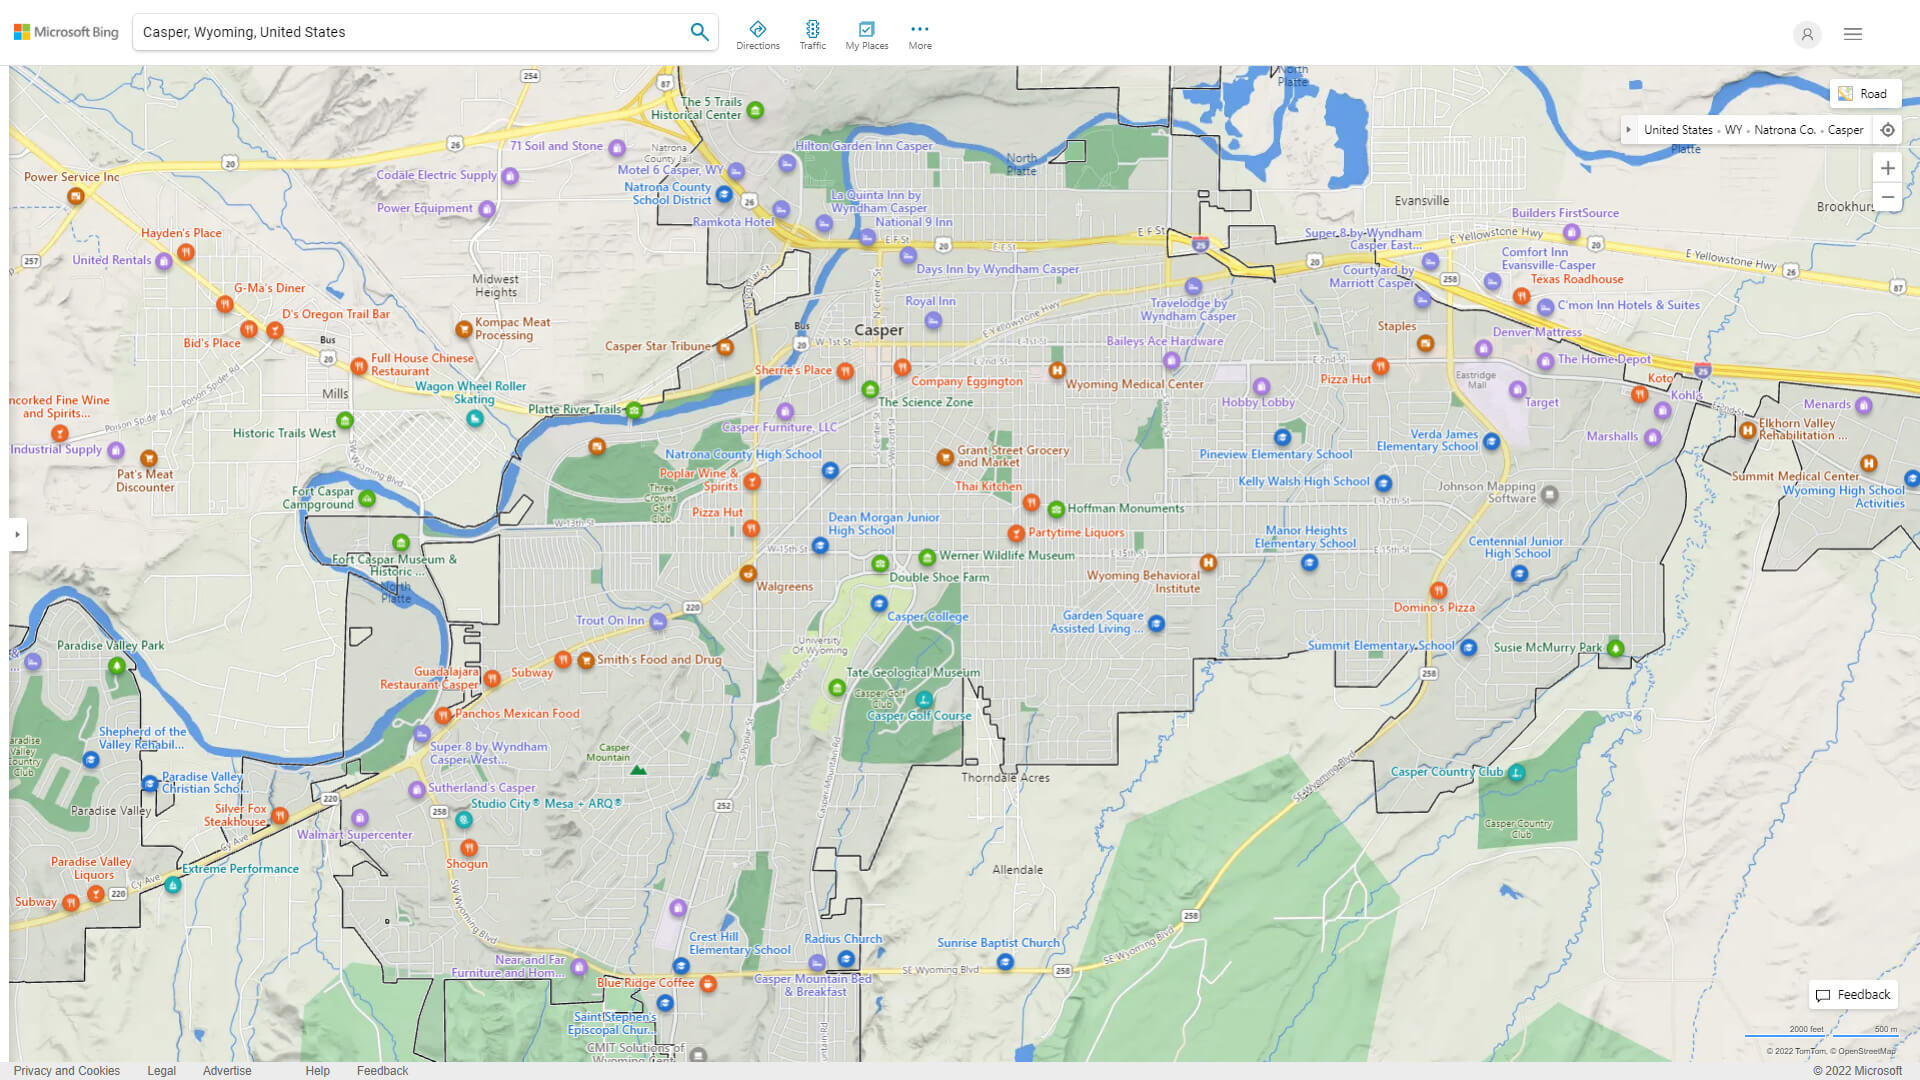Open Privacy and Cookies link

[x=66, y=1070]
